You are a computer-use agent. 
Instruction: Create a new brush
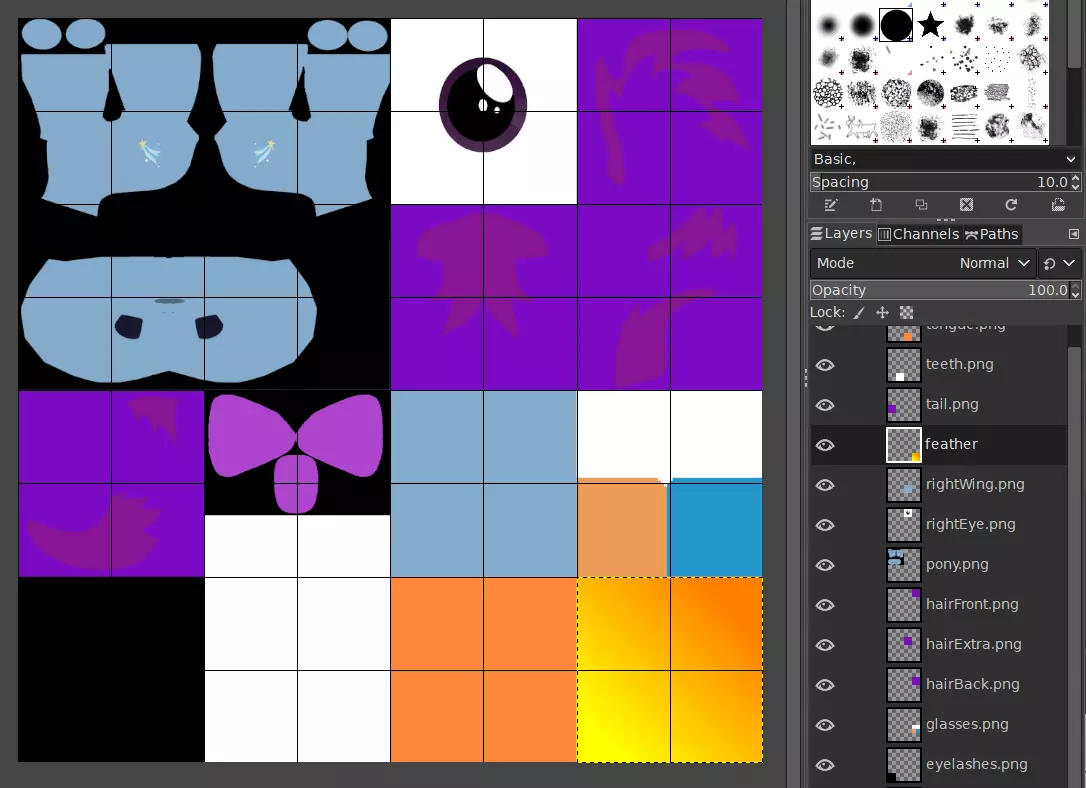point(876,205)
